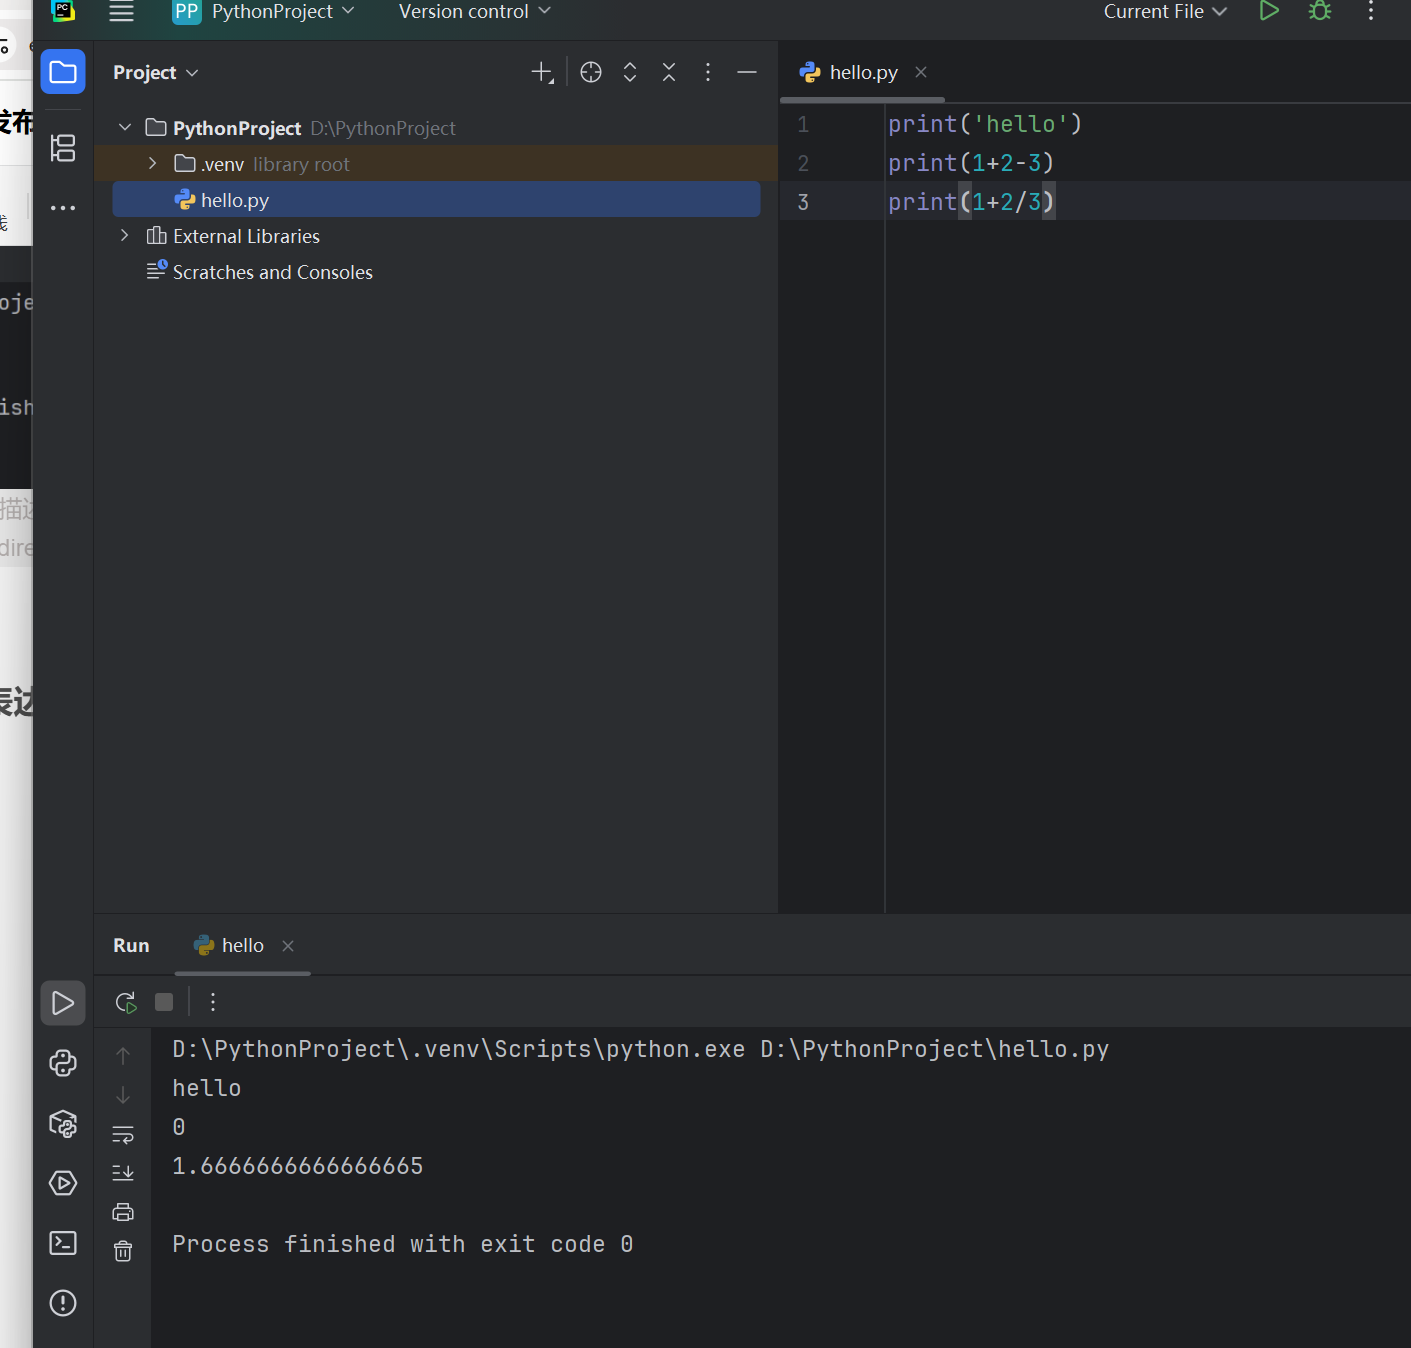Print the console output
Screen dimensions: 1411x1348
point(123,1212)
